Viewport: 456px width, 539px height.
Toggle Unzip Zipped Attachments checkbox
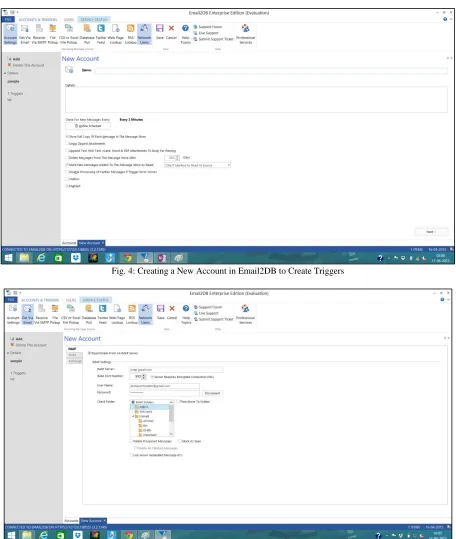(x=67, y=143)
